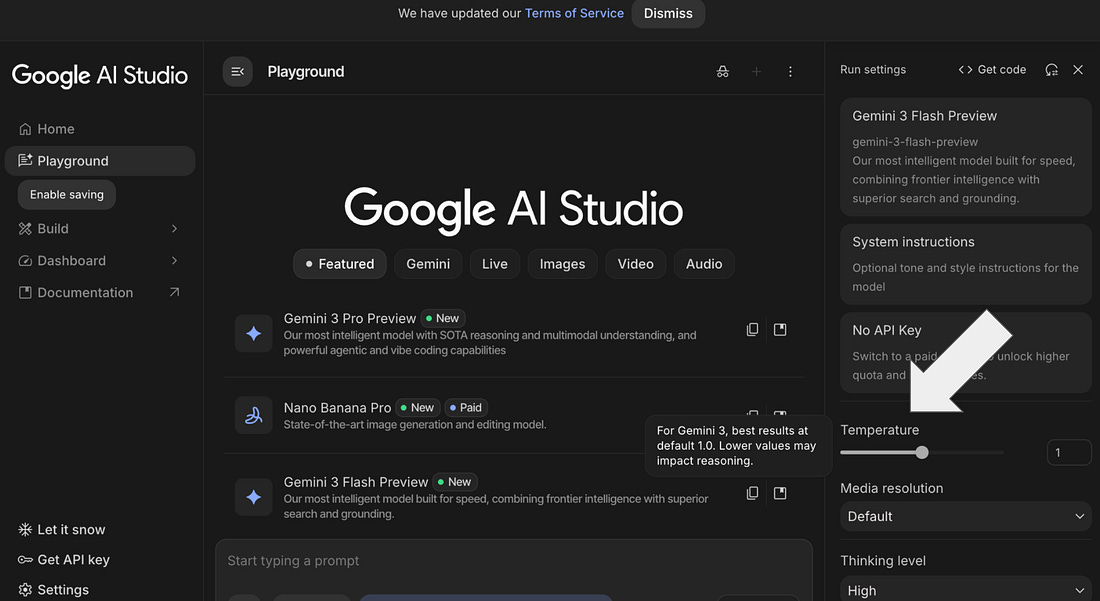Select the Video filter tab
Image resolution: width=1100 pixels, height=601 pixels.
click(x=636, y=264)
